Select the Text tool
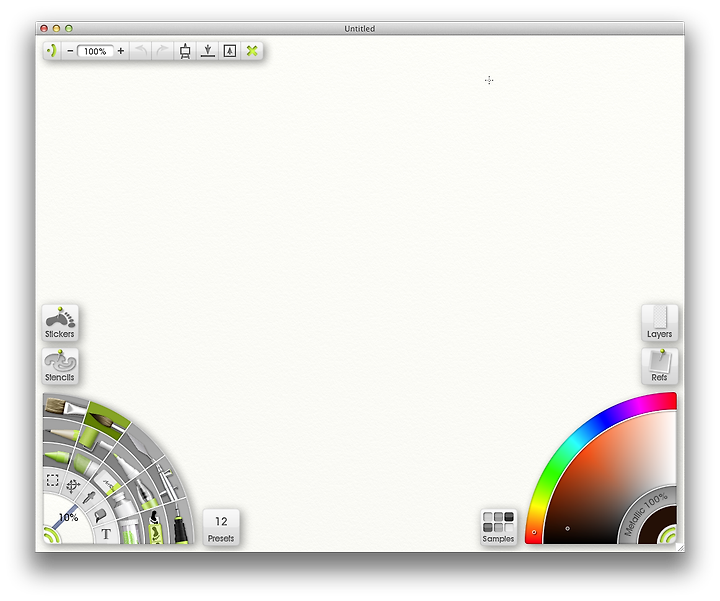 pos(106,534)
